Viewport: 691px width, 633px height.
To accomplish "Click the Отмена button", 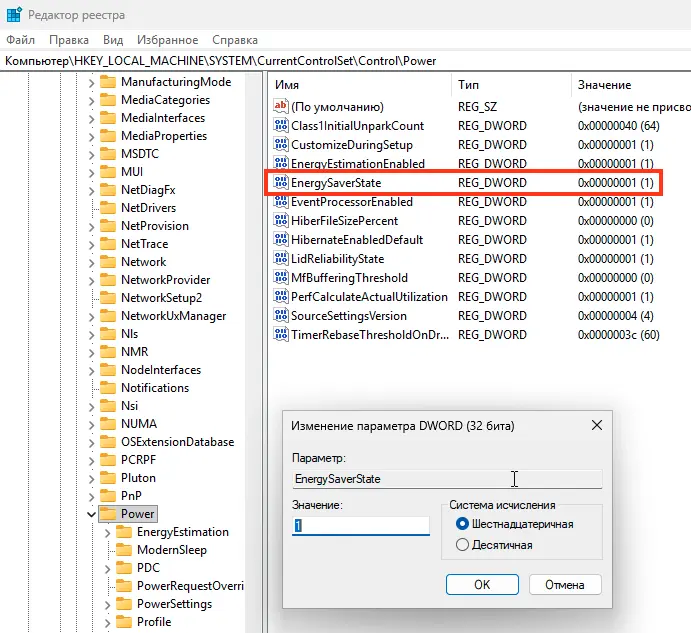I will [564, 584].
